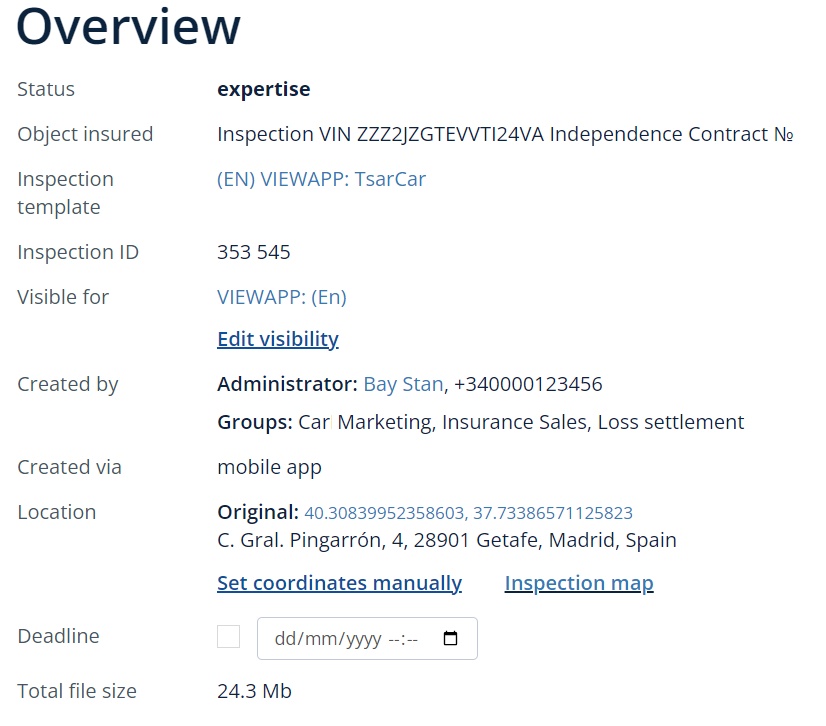
Task: Select the minutes segment of Deadline time
Action: click(x=412, y=639)
